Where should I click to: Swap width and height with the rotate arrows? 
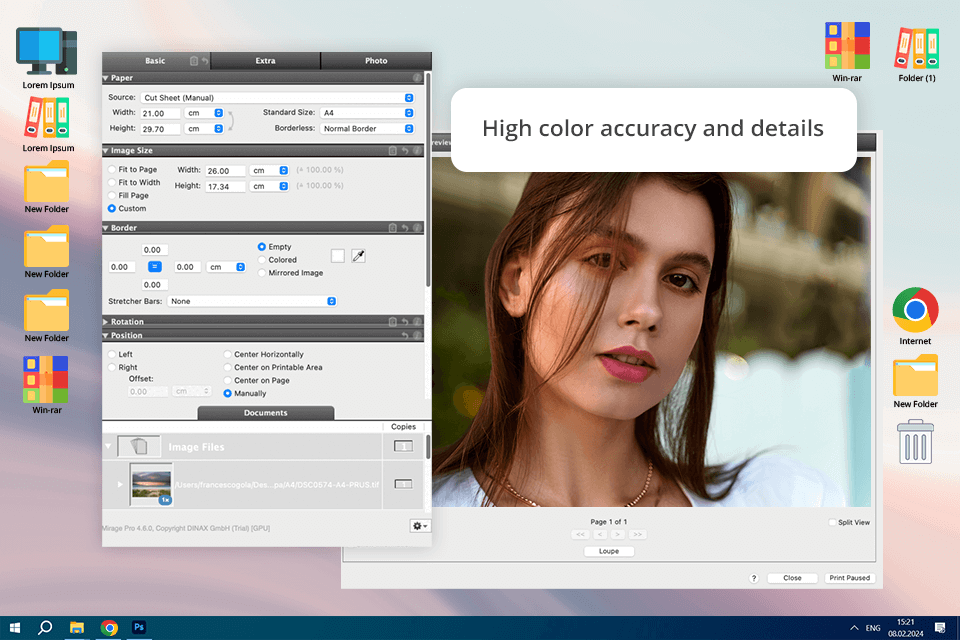231,121
